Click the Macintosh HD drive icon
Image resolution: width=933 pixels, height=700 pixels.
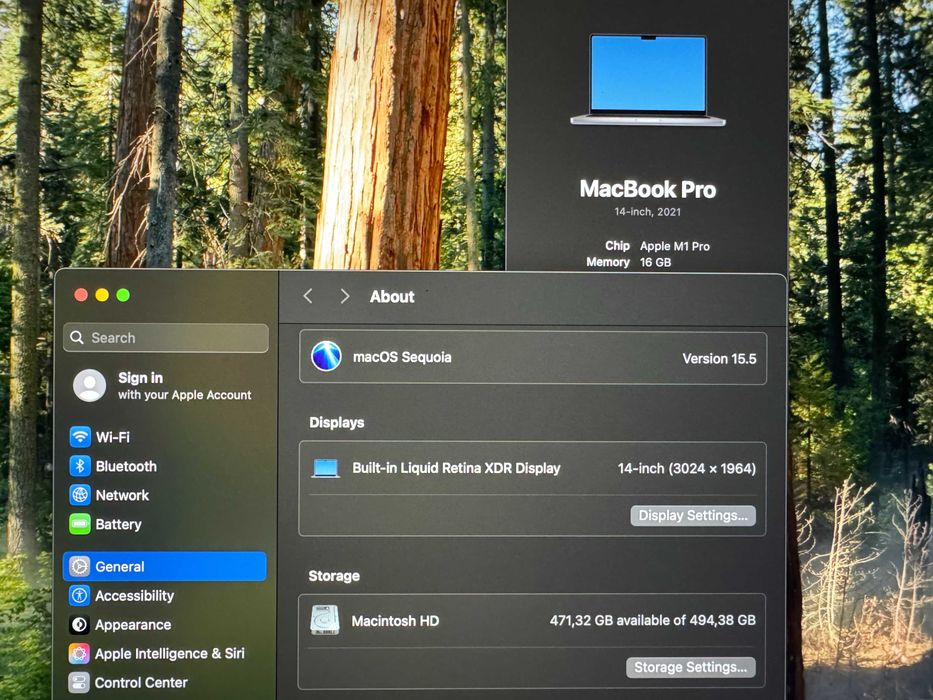325,620
